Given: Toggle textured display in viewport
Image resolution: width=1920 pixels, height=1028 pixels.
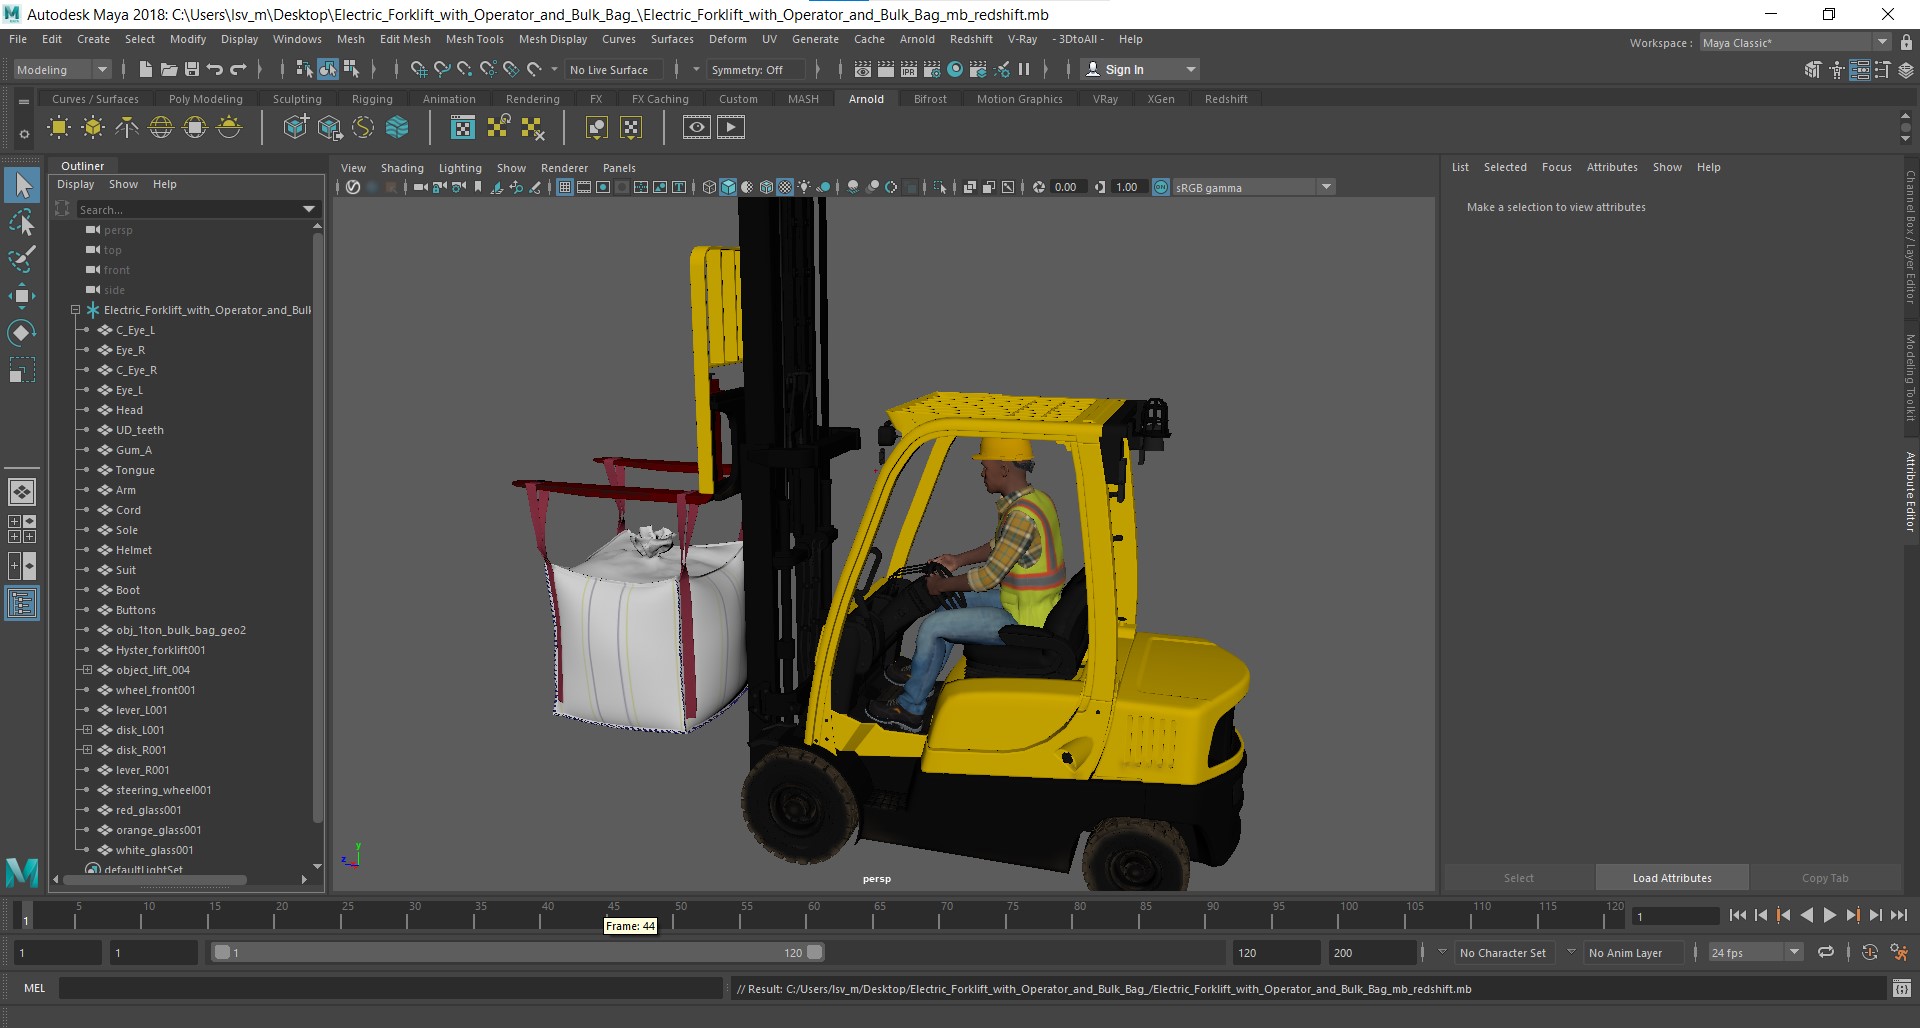Looking at the screenshot, I should coord(785,187).
